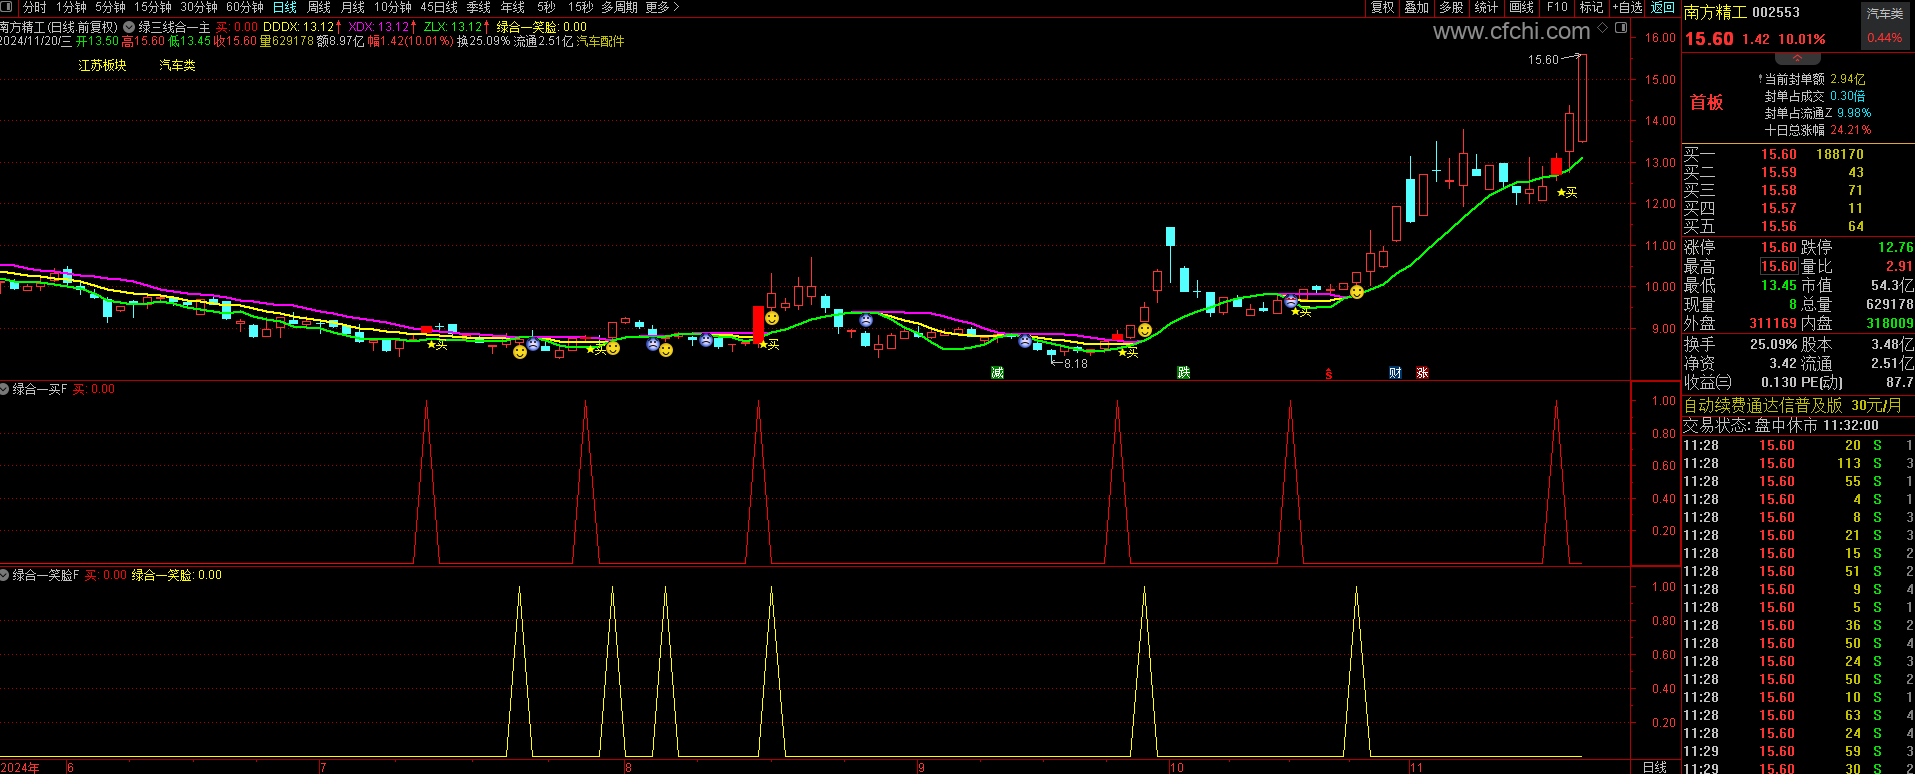Open indicator settings for 绿三线合一主 circle icon
This screenshot has width=1915, height=774.
[x=129, y=27]
